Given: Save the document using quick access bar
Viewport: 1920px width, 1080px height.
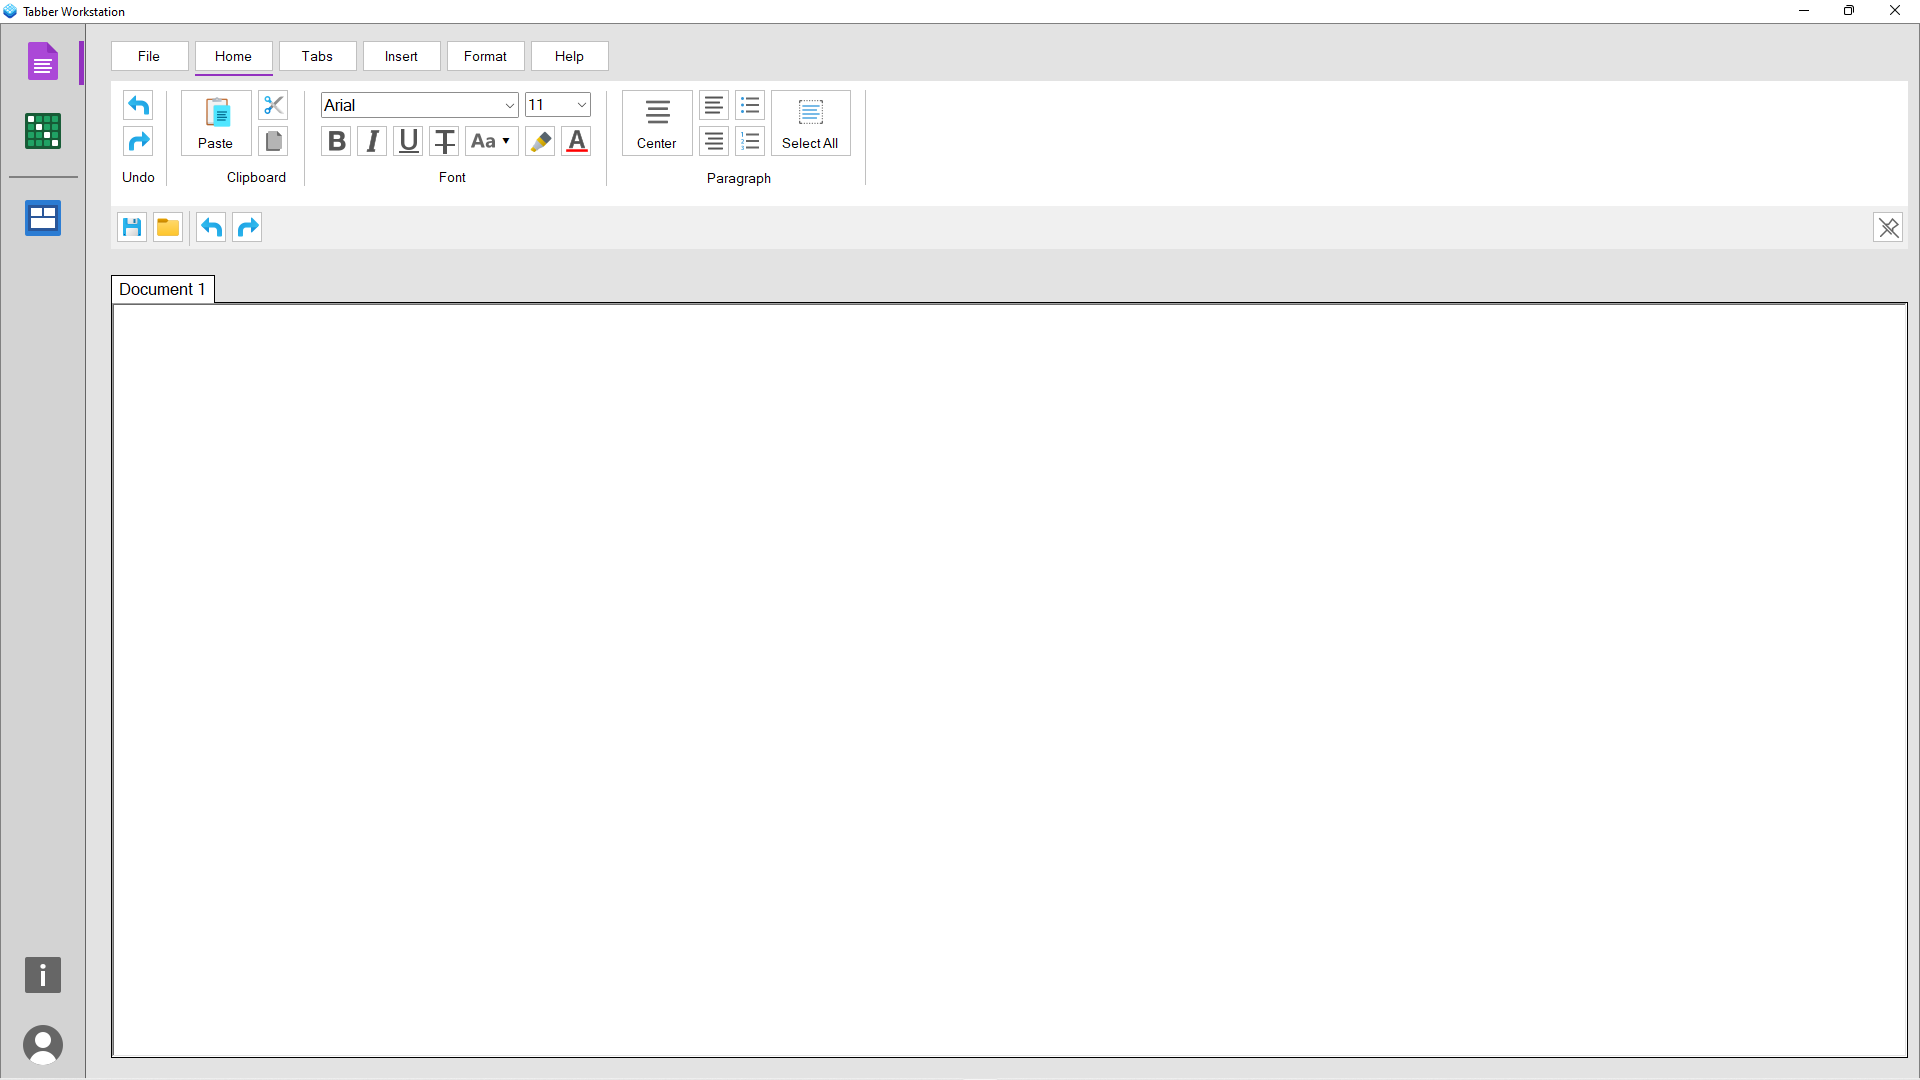Looking at the screenshot, I should point(131,227).
